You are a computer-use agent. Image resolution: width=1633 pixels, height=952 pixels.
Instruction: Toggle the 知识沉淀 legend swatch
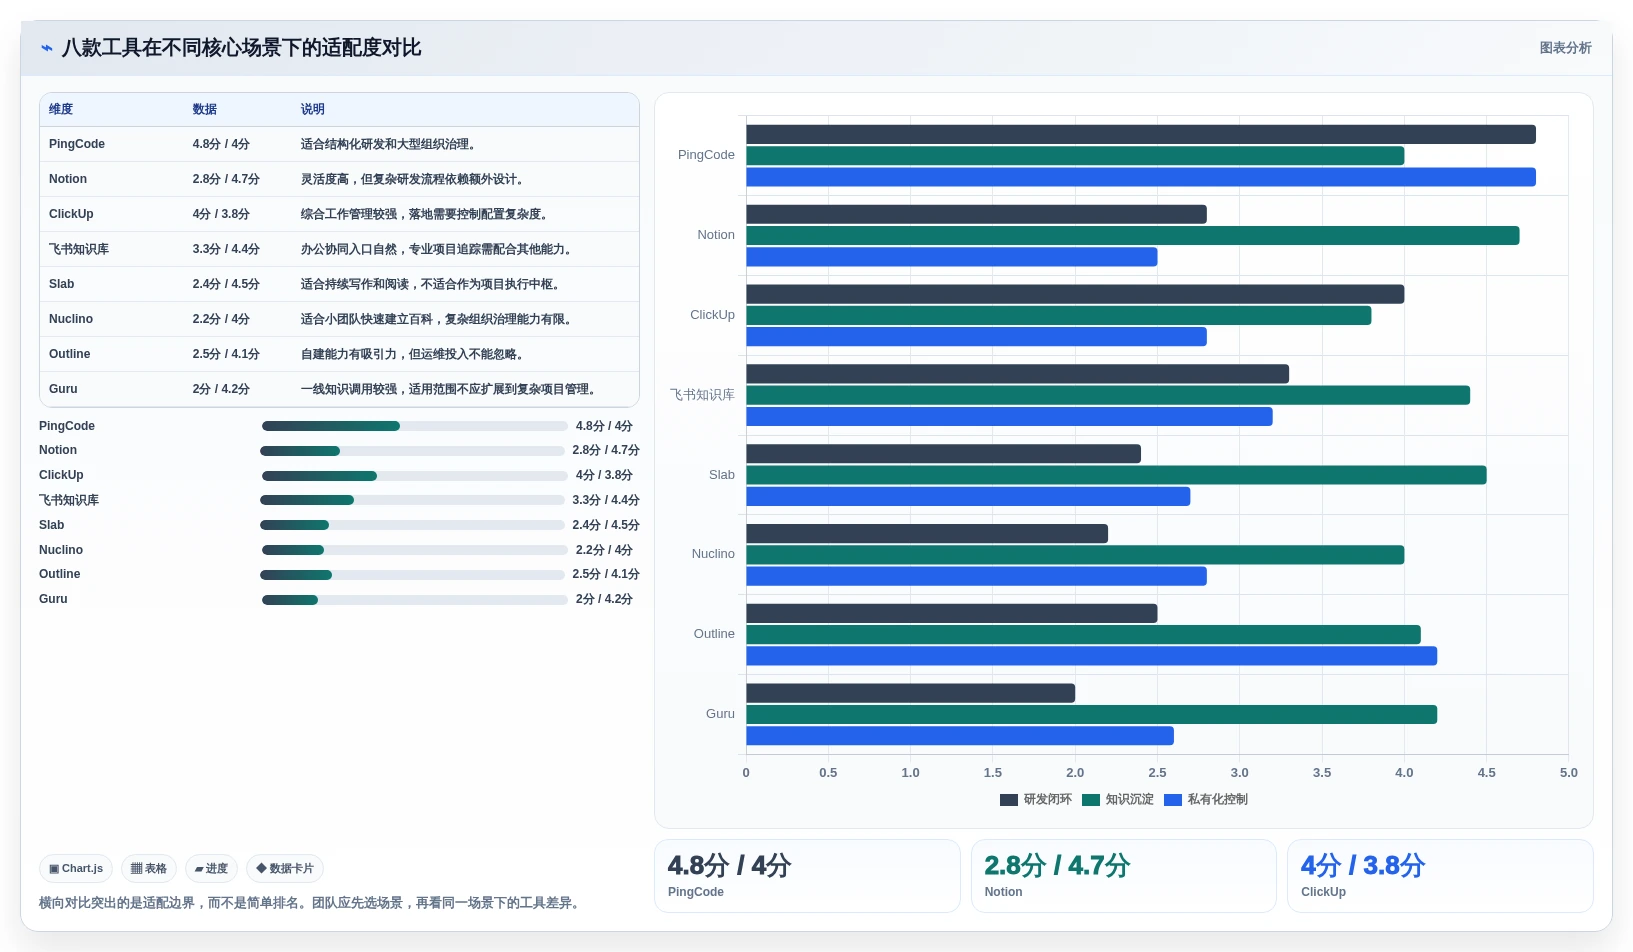pos(1091,799)
